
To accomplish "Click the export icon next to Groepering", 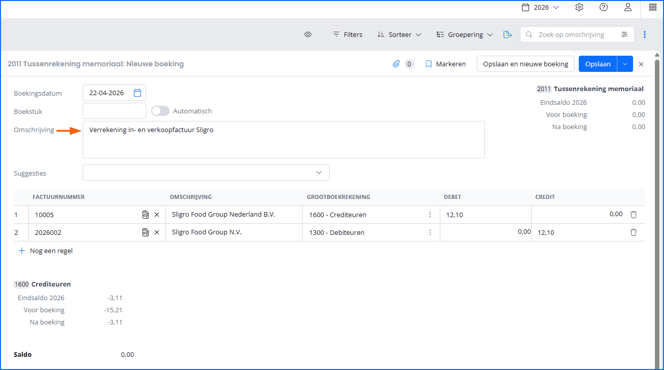I will pos(507,34).
